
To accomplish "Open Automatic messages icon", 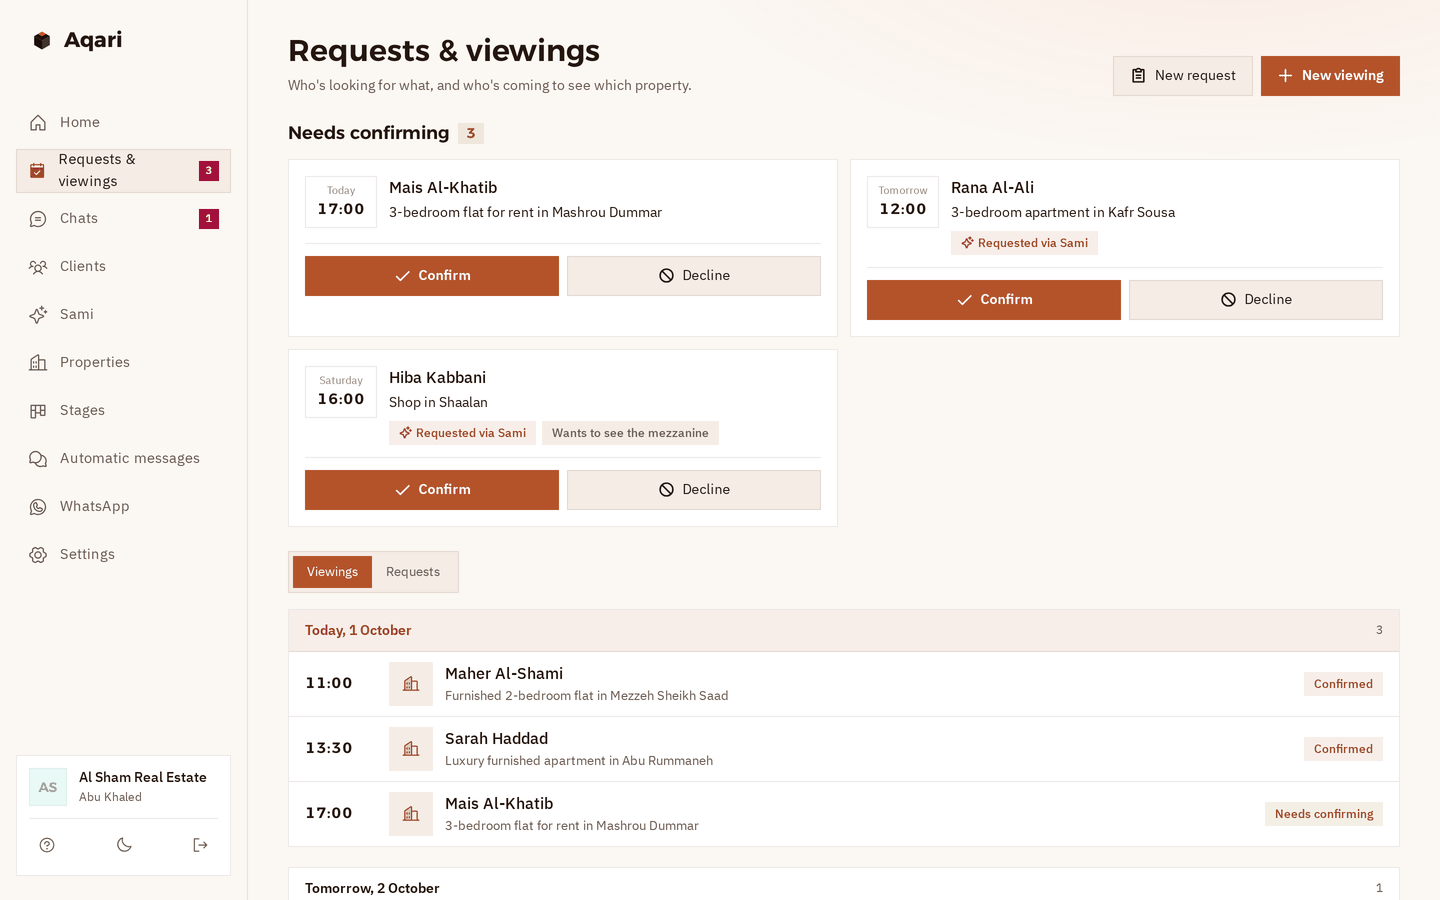I will click(38, 459).
